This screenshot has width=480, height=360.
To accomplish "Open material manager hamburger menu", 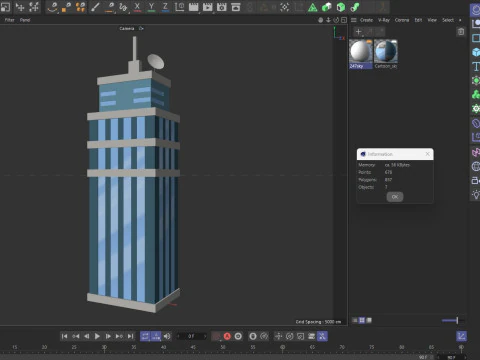I will point(354,20).
